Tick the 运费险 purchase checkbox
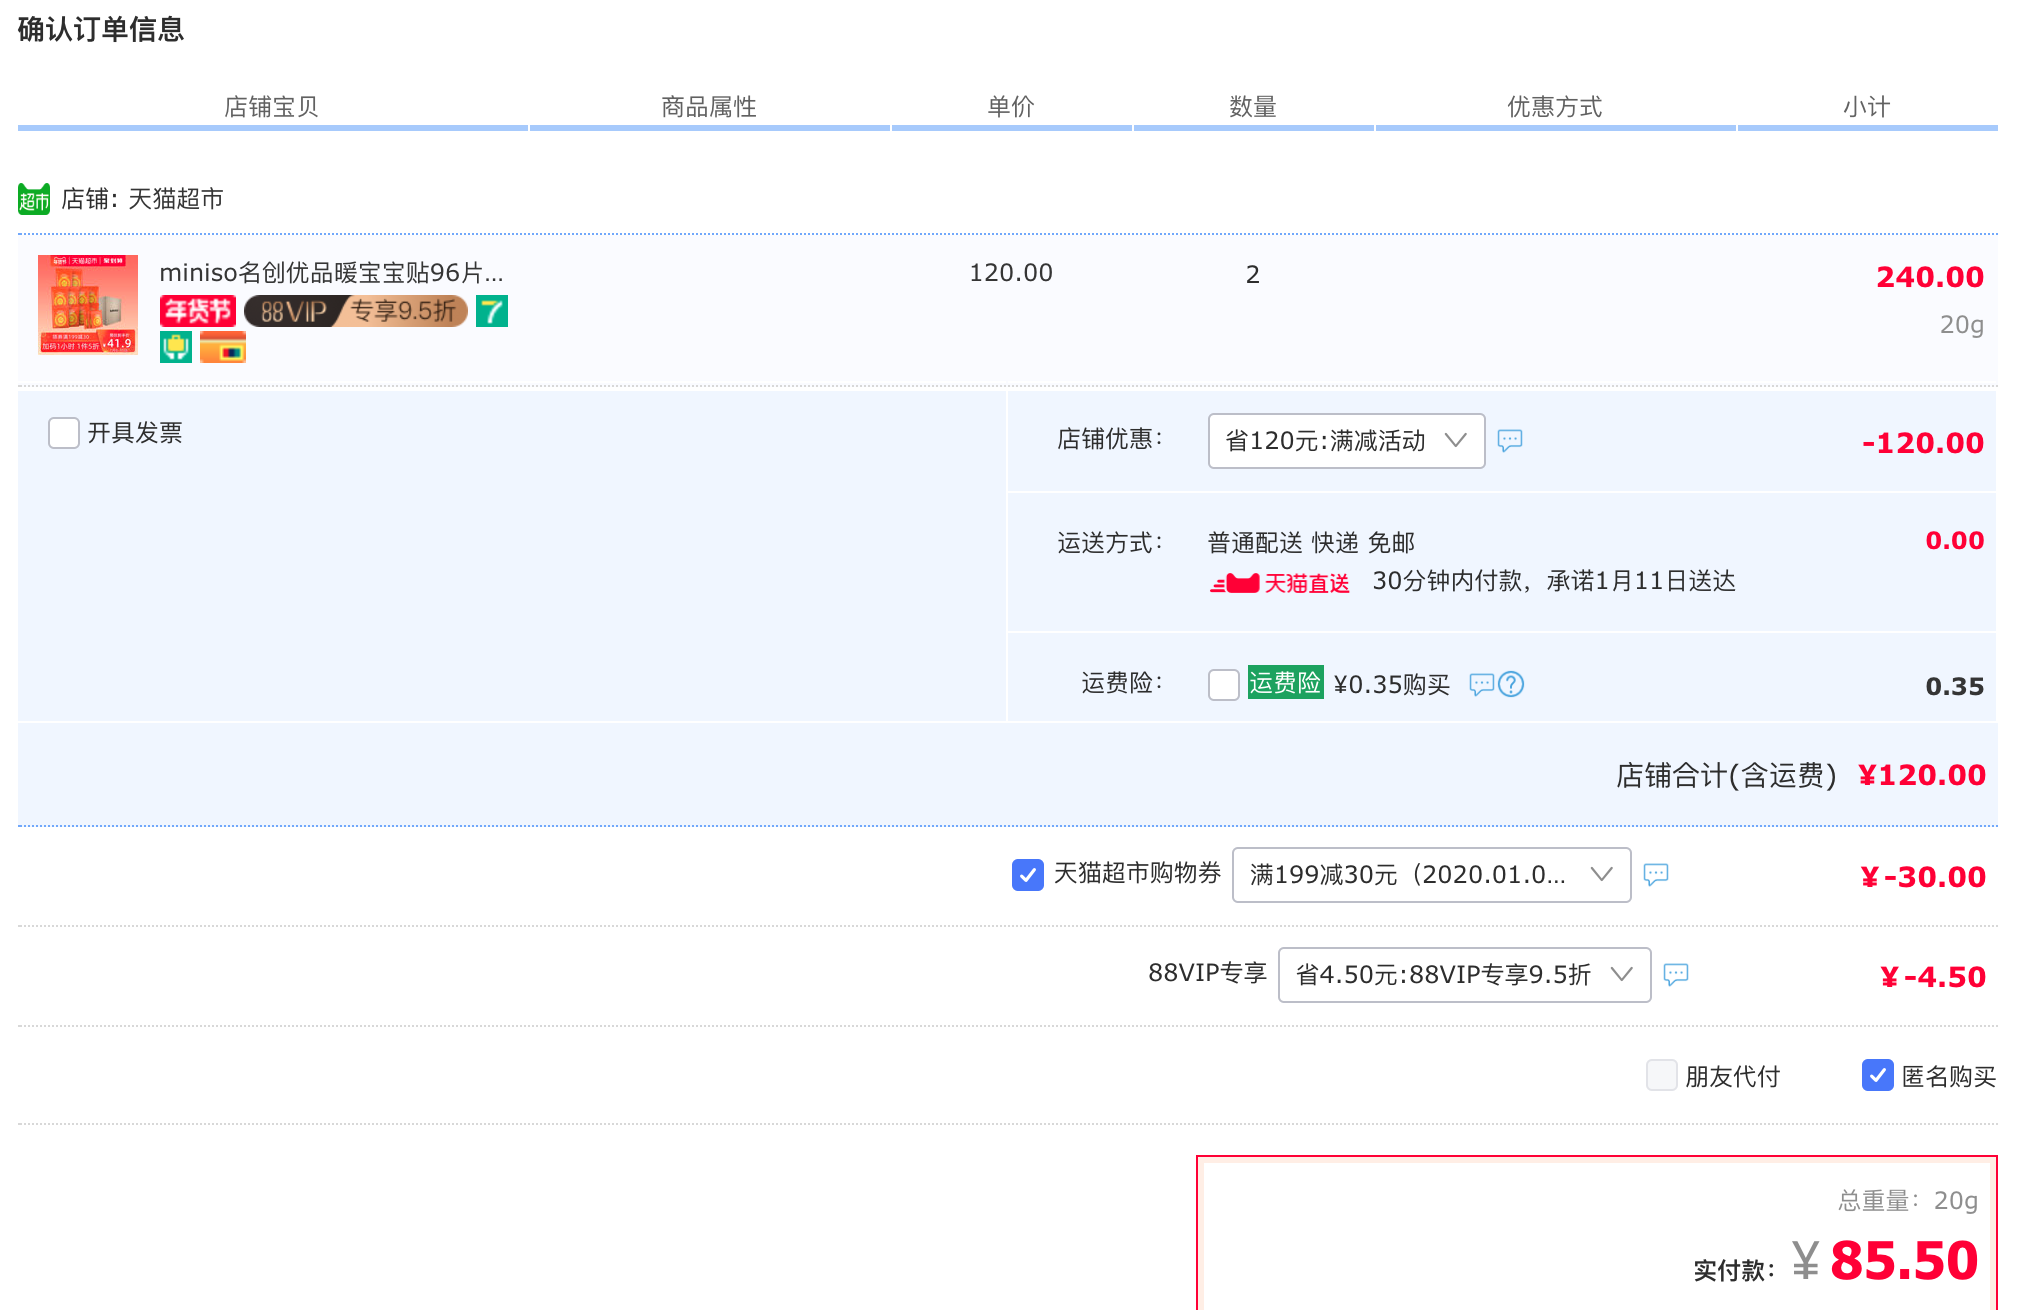Viewport: 2018px width, 1310px height. point(1224,685)
